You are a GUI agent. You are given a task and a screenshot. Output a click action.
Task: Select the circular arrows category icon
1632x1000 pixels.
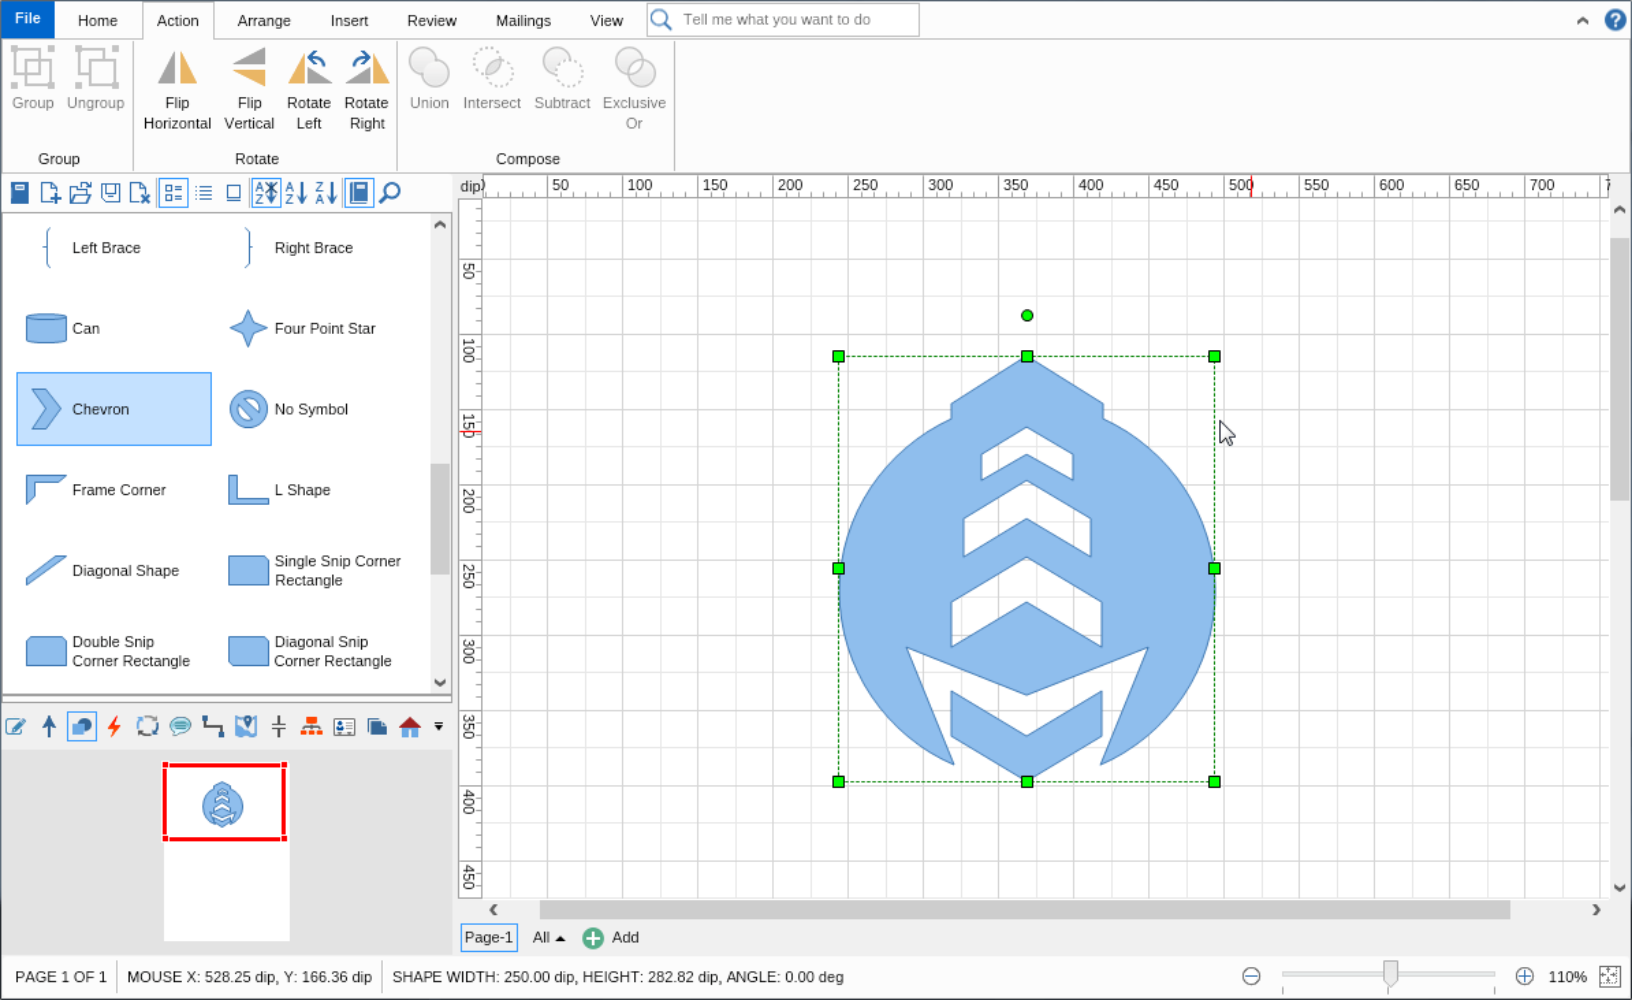coord(148,726)
